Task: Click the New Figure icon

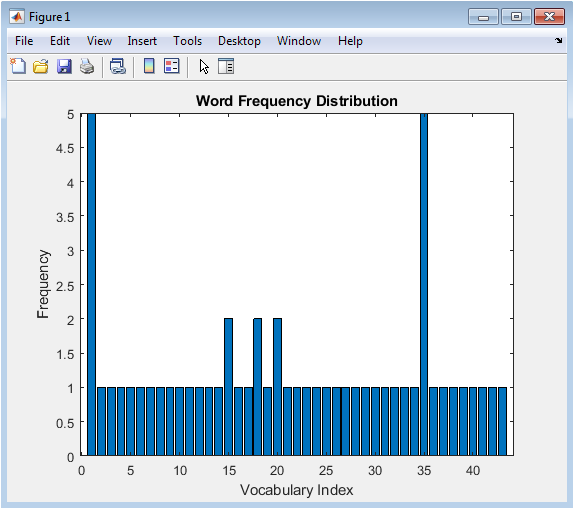Action: tap(18, 67)
